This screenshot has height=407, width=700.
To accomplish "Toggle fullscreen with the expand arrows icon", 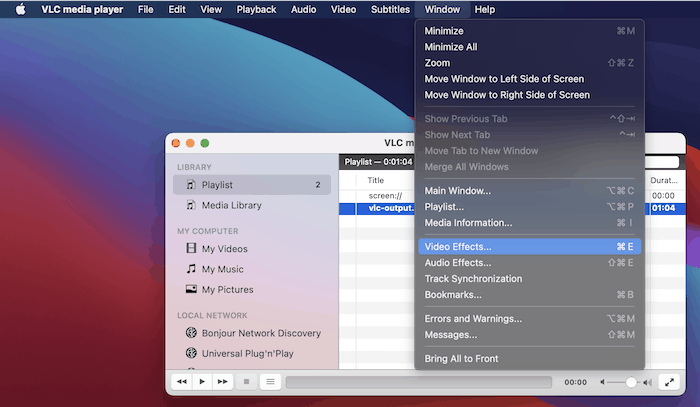I will (668, 381).
